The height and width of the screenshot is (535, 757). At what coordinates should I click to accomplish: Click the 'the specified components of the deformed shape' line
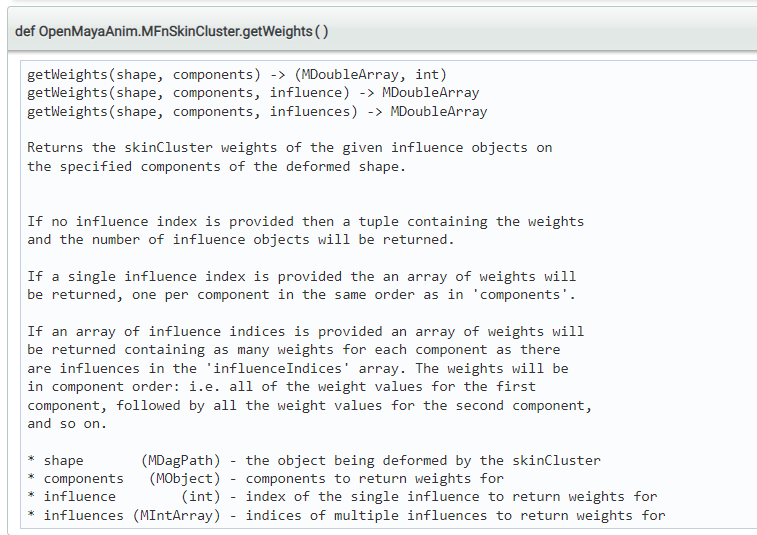216,166
